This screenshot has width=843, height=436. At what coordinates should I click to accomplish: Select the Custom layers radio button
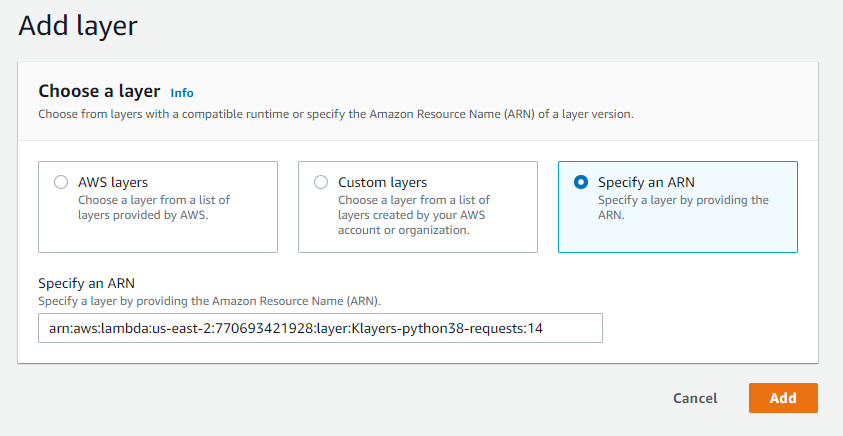pos(321,183)
